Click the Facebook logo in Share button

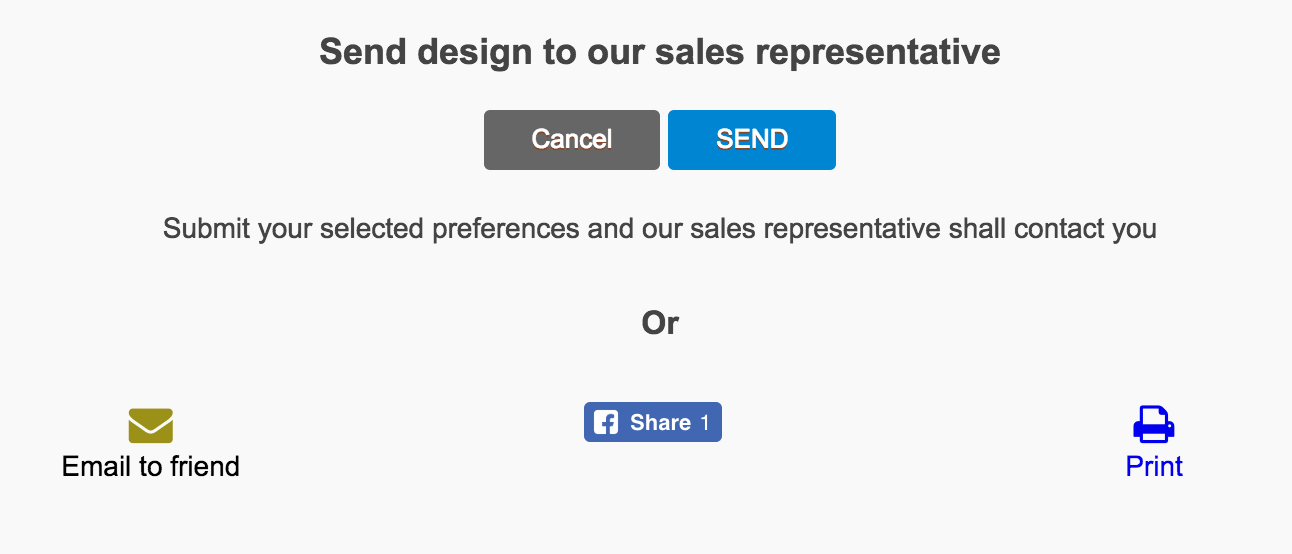click(606, 423)
